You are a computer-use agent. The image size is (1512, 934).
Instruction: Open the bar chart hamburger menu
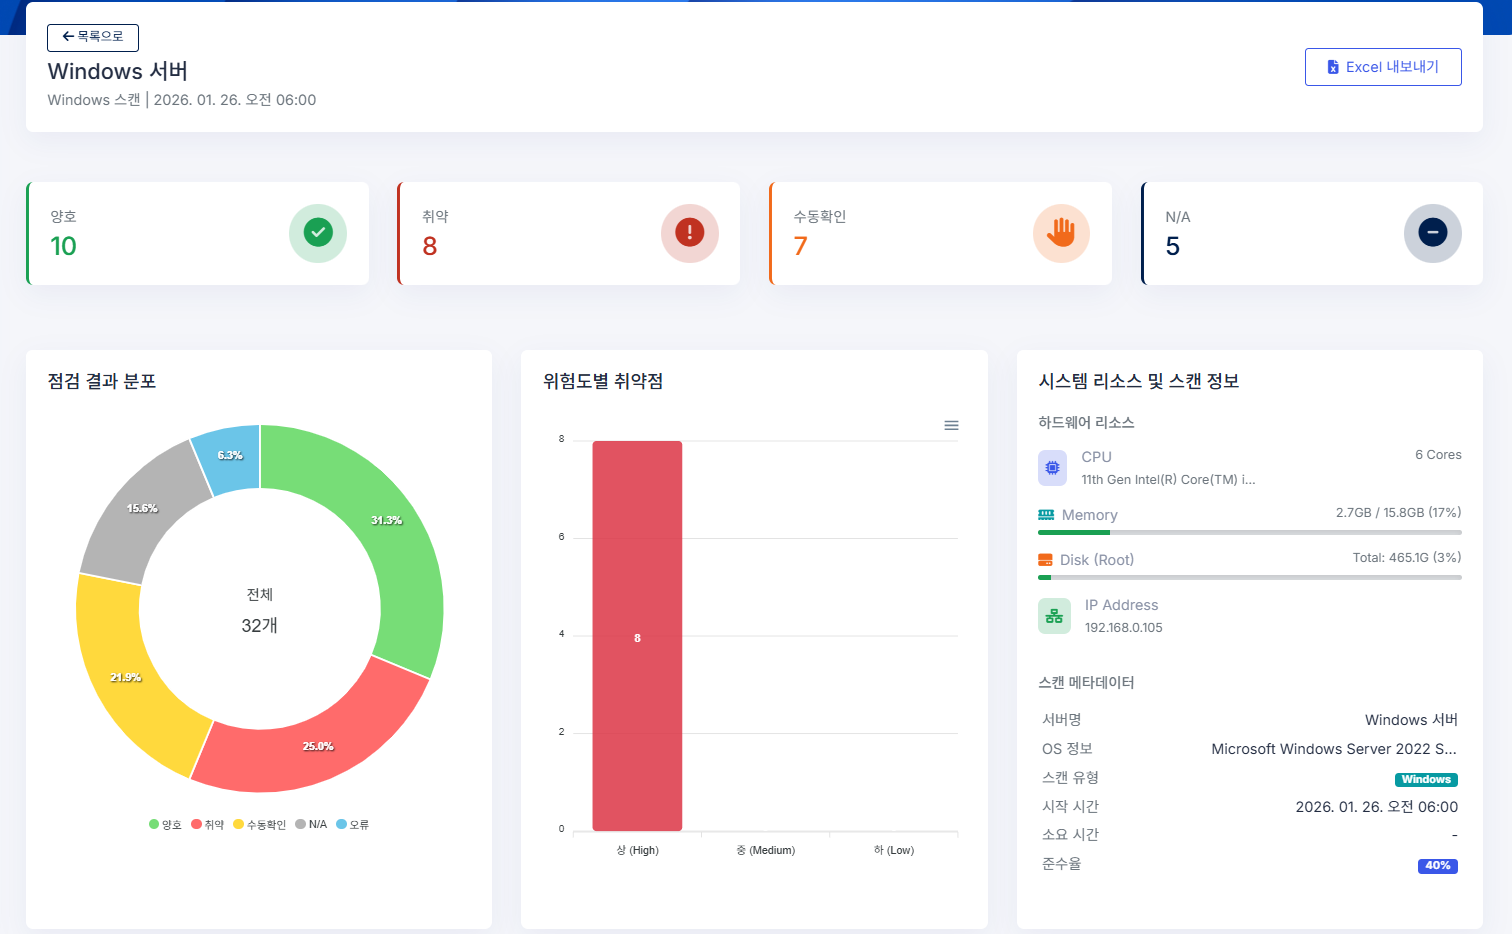[951, 425]
